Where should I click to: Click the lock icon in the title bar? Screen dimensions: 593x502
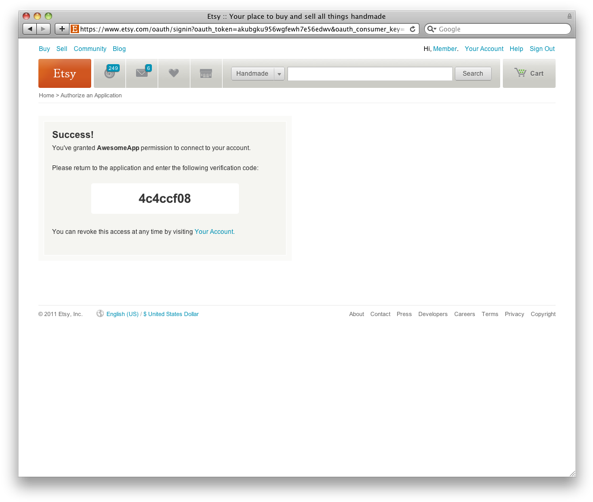tap(569, 16)
